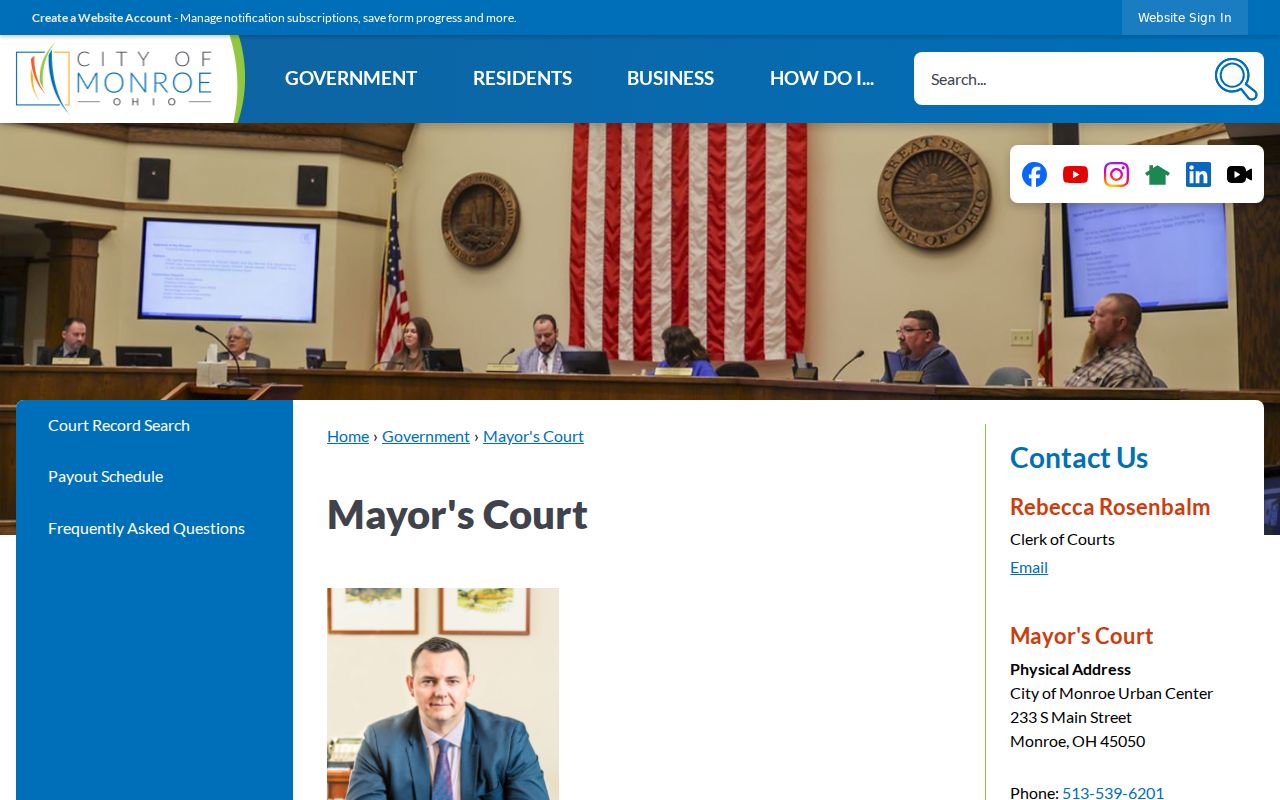Click the Email link for Rebecca Rosenbalm
This screenshot has width=1280, height=800.
[1029, 567]
